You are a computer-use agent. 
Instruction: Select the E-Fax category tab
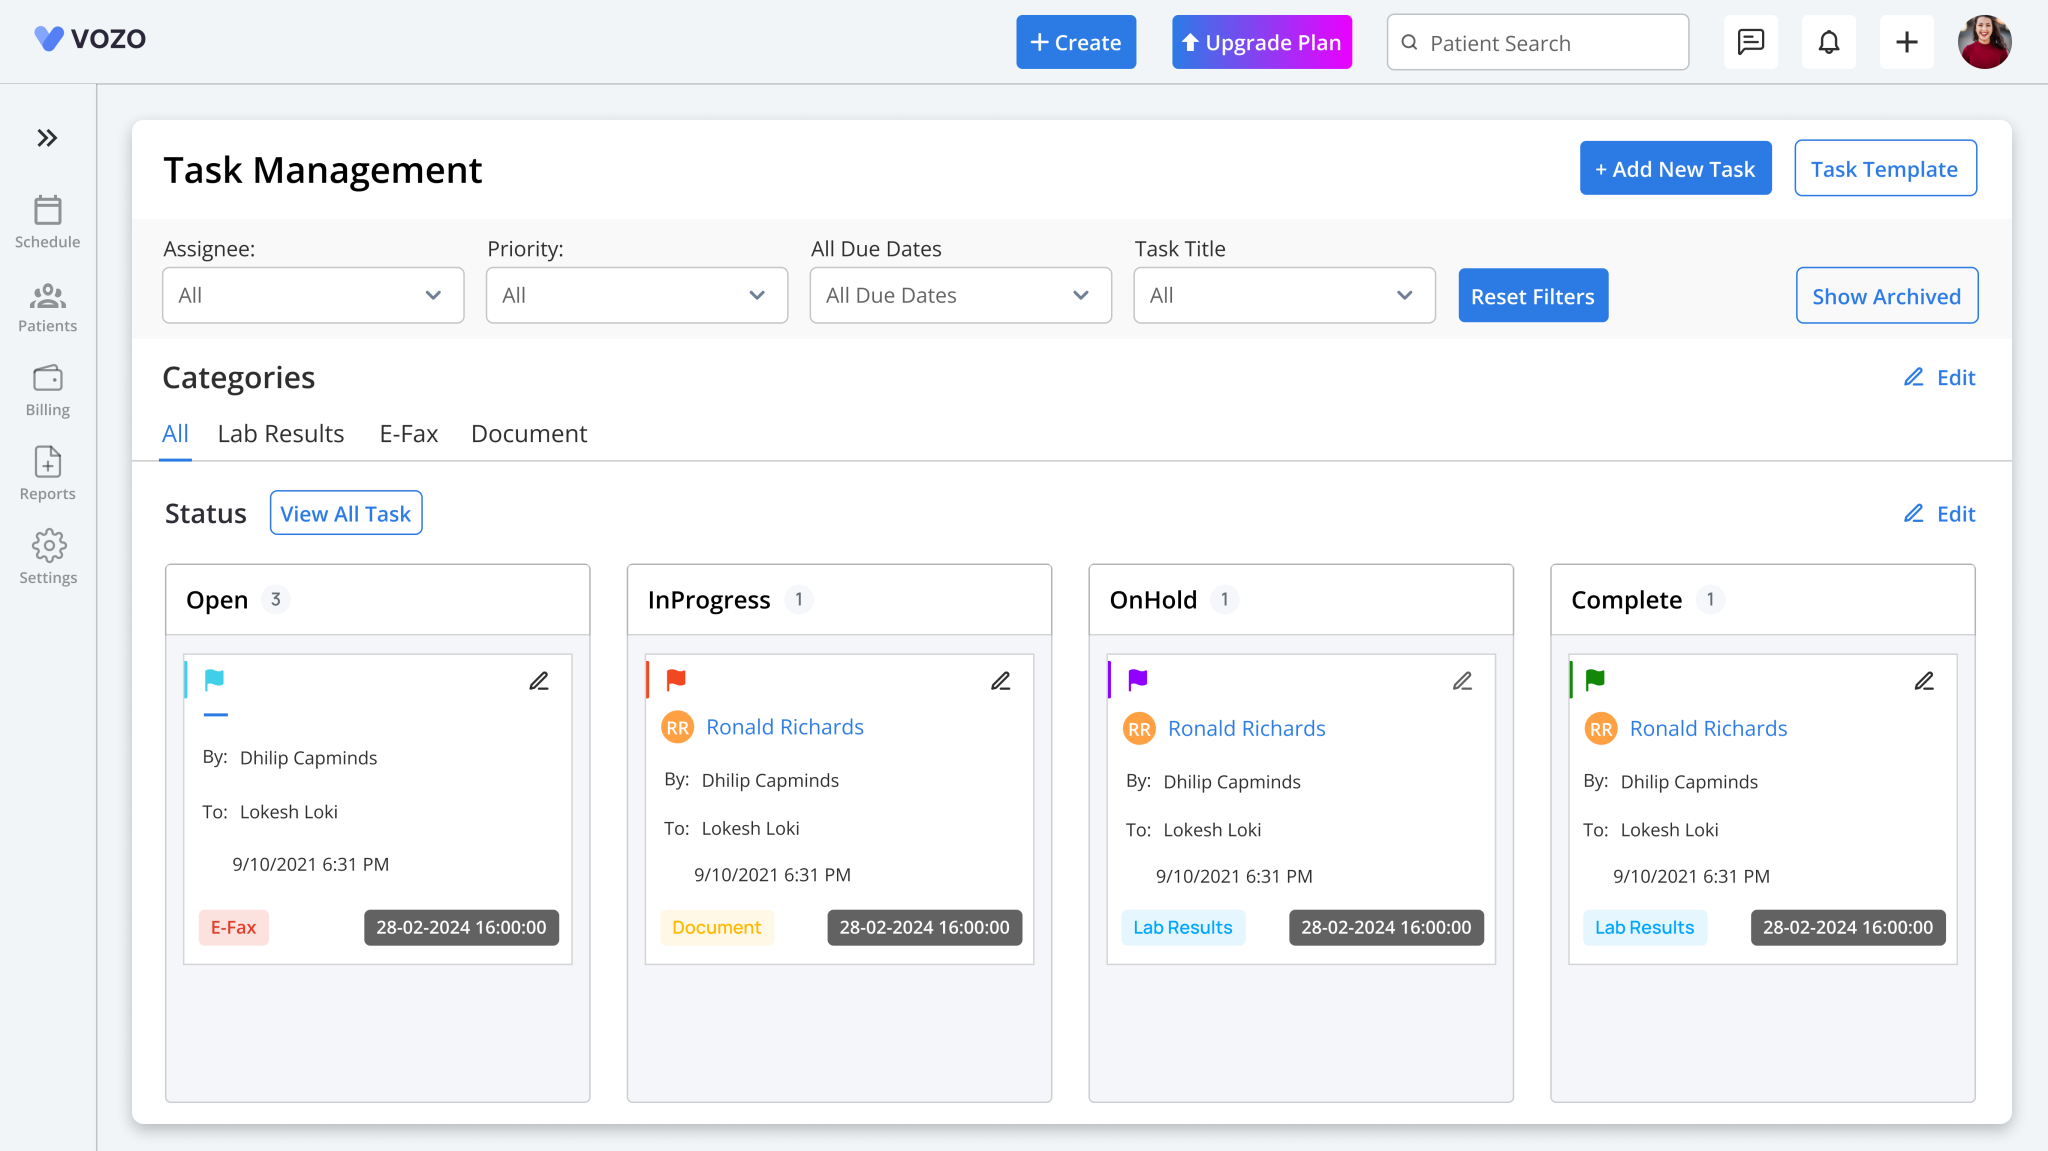[408, 433]
